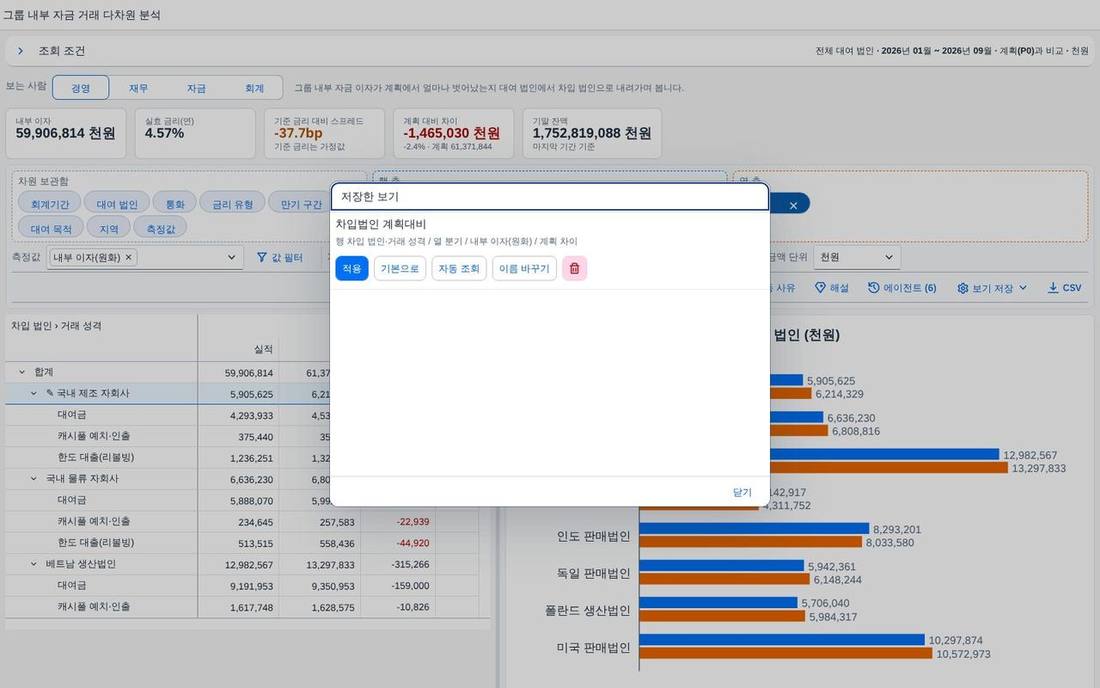Collapse the 합계 row
Image resolution: width=1100 pixels, height=688 pixels.
coord(22,372)
